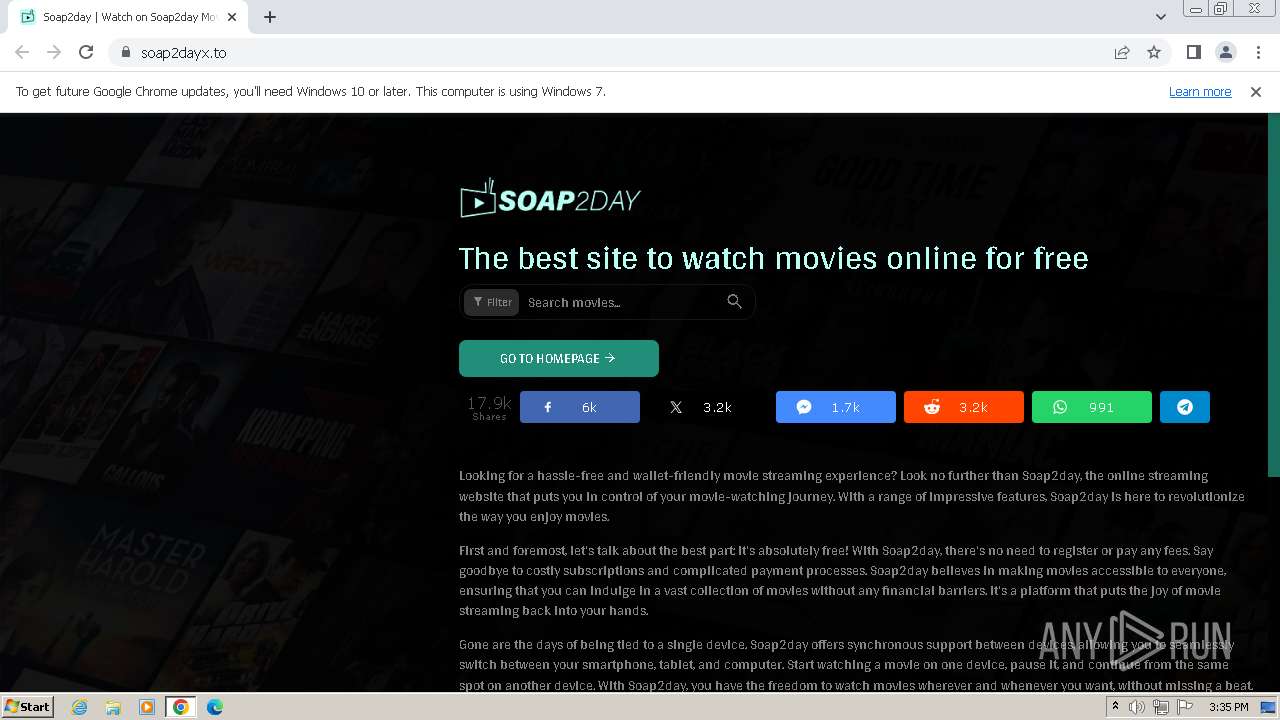Share on Reddit with 3.2k shares

click(964, 407)
